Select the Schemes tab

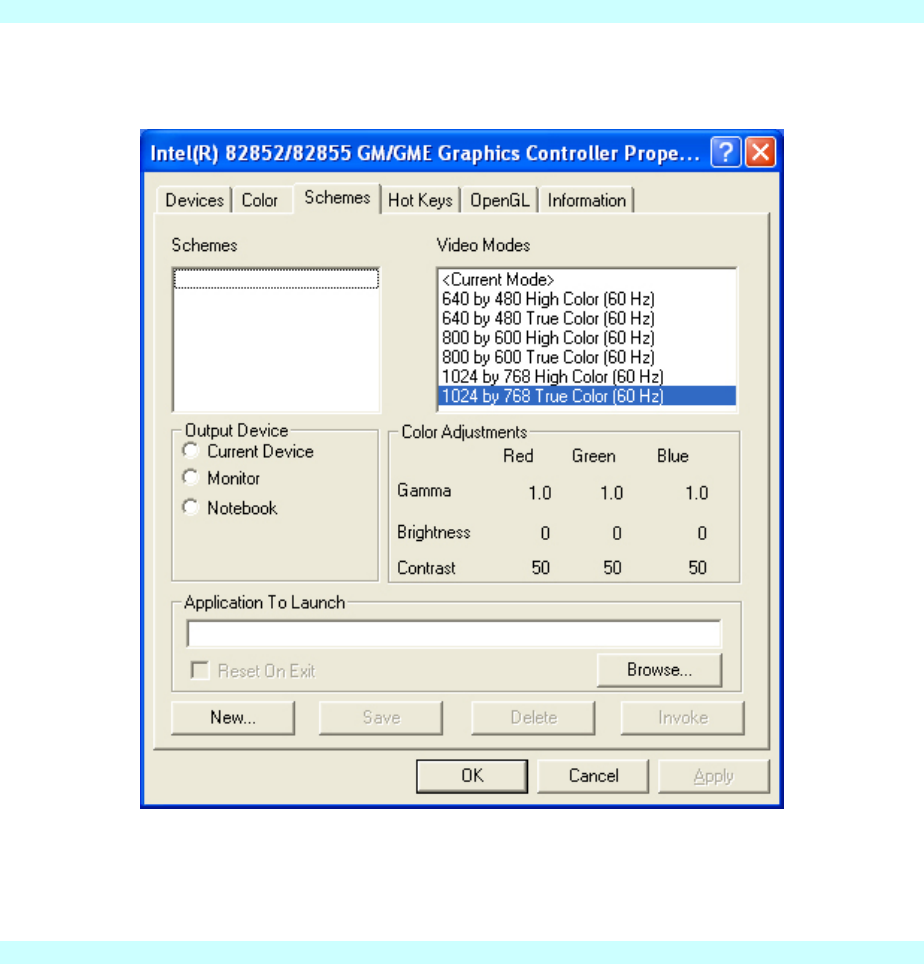337,198
